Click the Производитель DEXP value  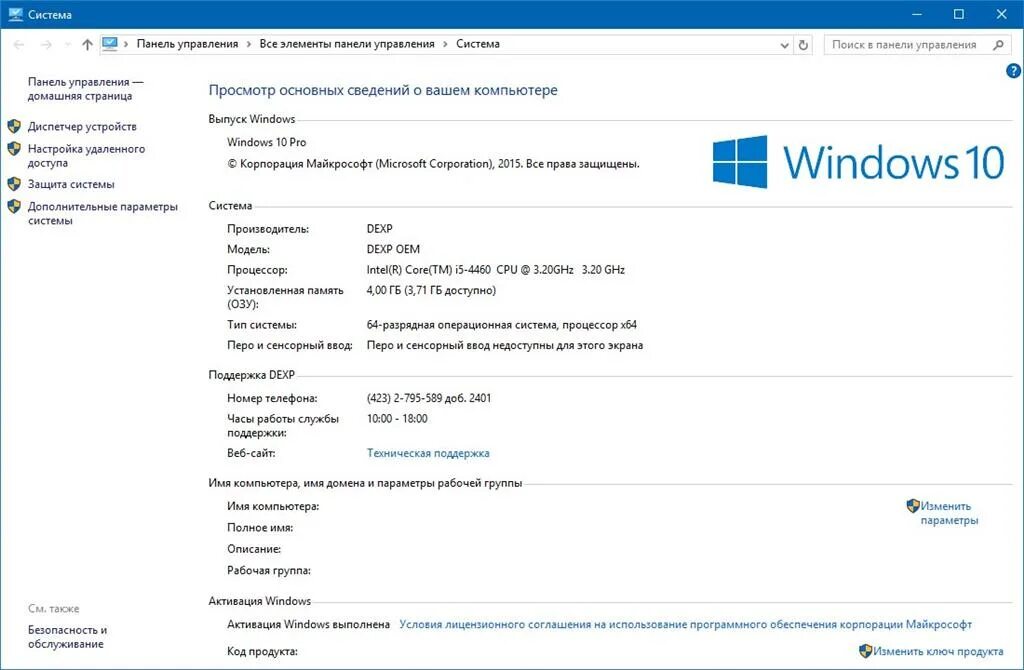pos(379,229)
